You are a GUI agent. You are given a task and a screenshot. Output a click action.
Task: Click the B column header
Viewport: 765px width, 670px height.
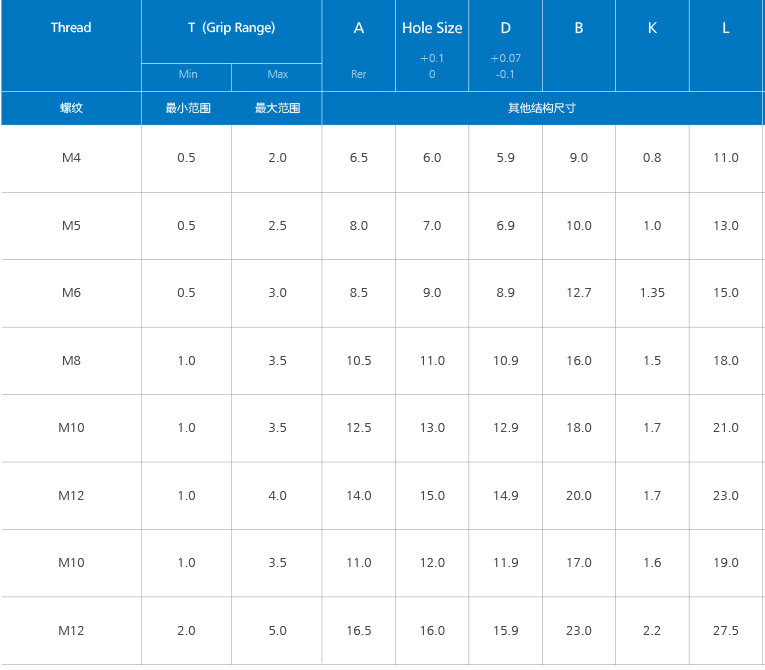[x=579, y=28]
